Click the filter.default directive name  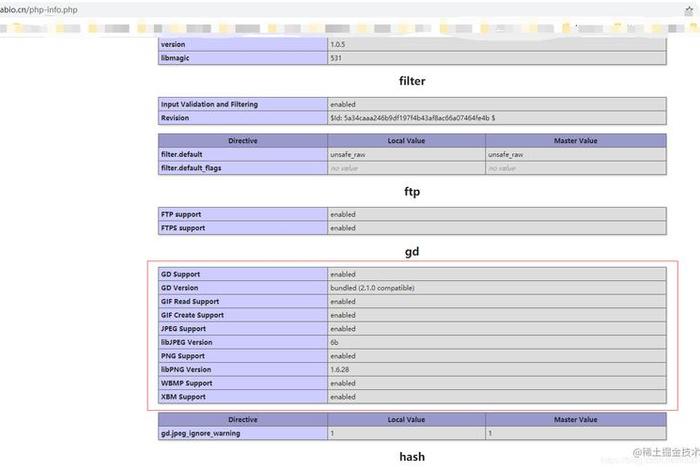point(188,155)
